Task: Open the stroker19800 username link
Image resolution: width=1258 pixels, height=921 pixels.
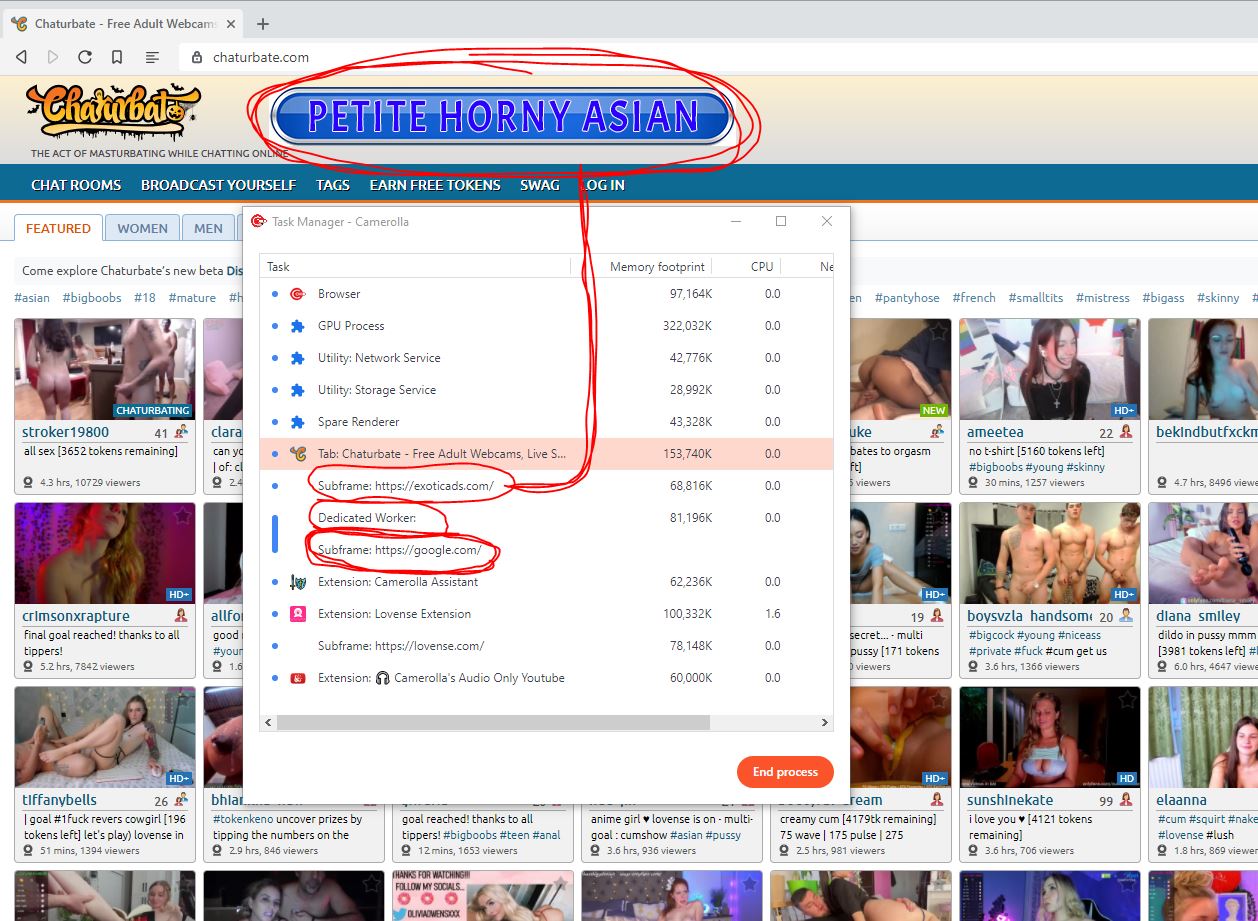Action: (66, 432)
